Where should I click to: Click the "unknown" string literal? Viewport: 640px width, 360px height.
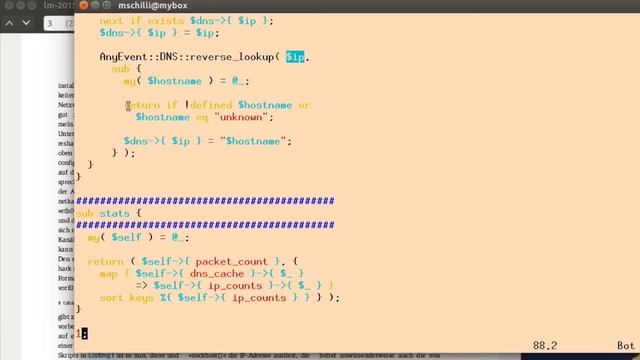(x=241, y=117)
